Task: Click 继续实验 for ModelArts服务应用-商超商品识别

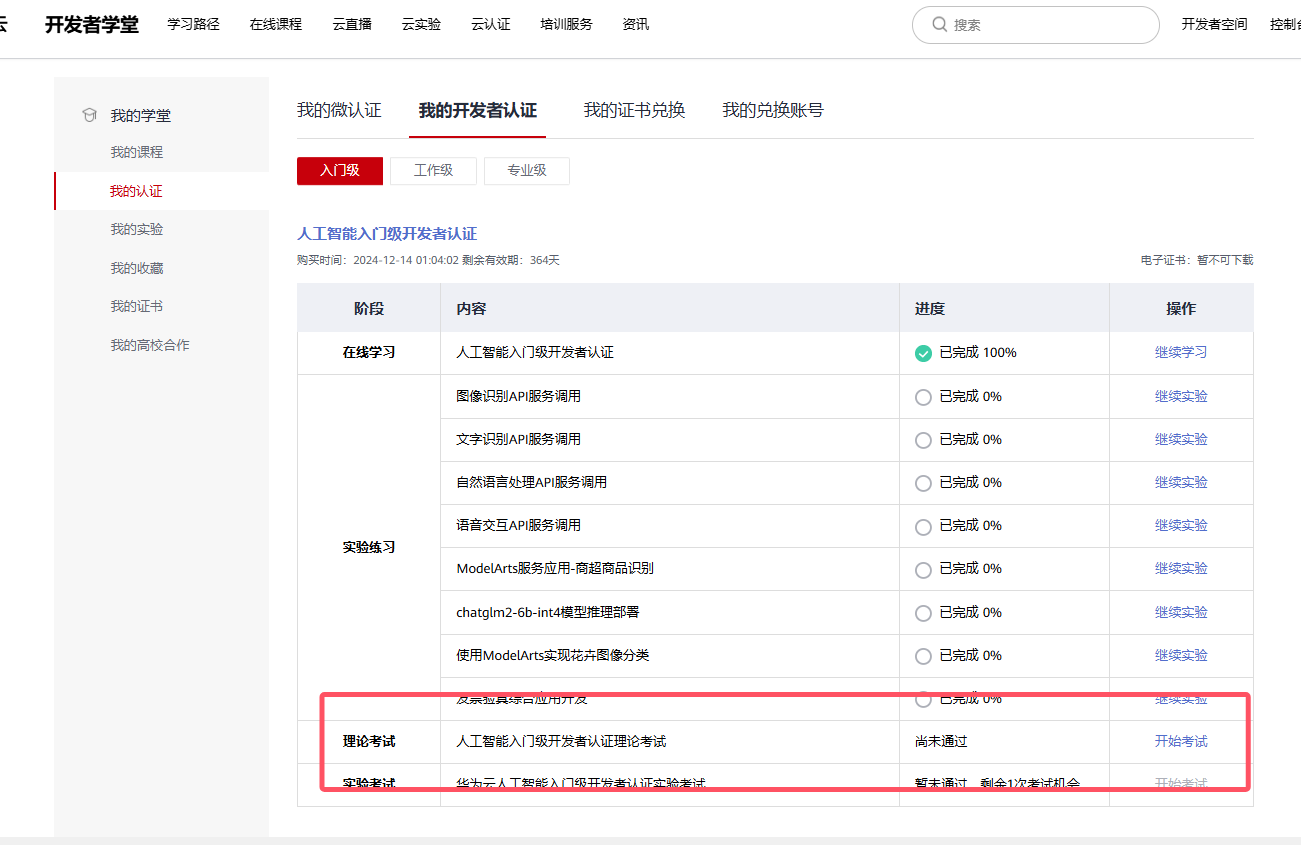Action: coord(1181,569)
